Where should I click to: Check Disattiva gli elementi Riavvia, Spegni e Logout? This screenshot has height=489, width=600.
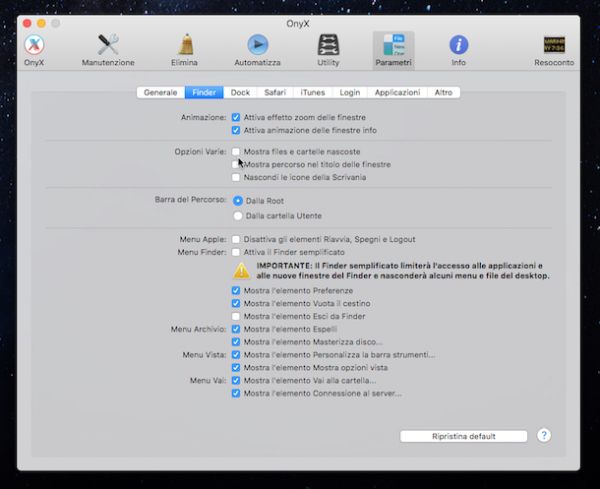pyautogui.click(x=236, y=240)
